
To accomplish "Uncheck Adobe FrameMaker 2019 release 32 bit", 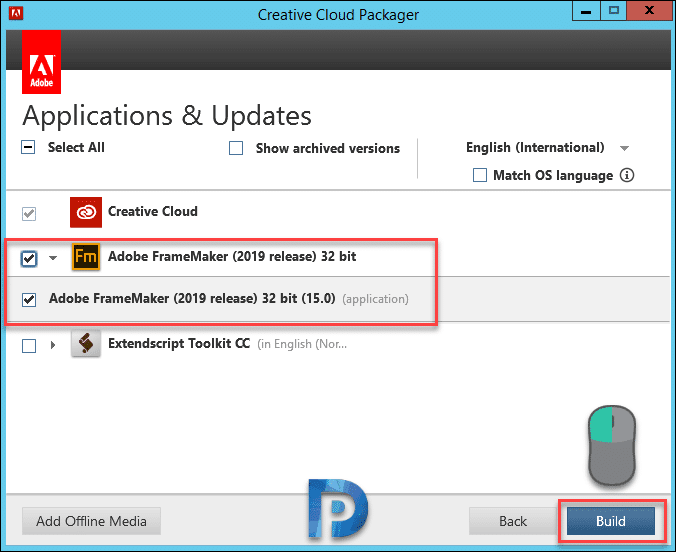I will [x=29, y=258].
